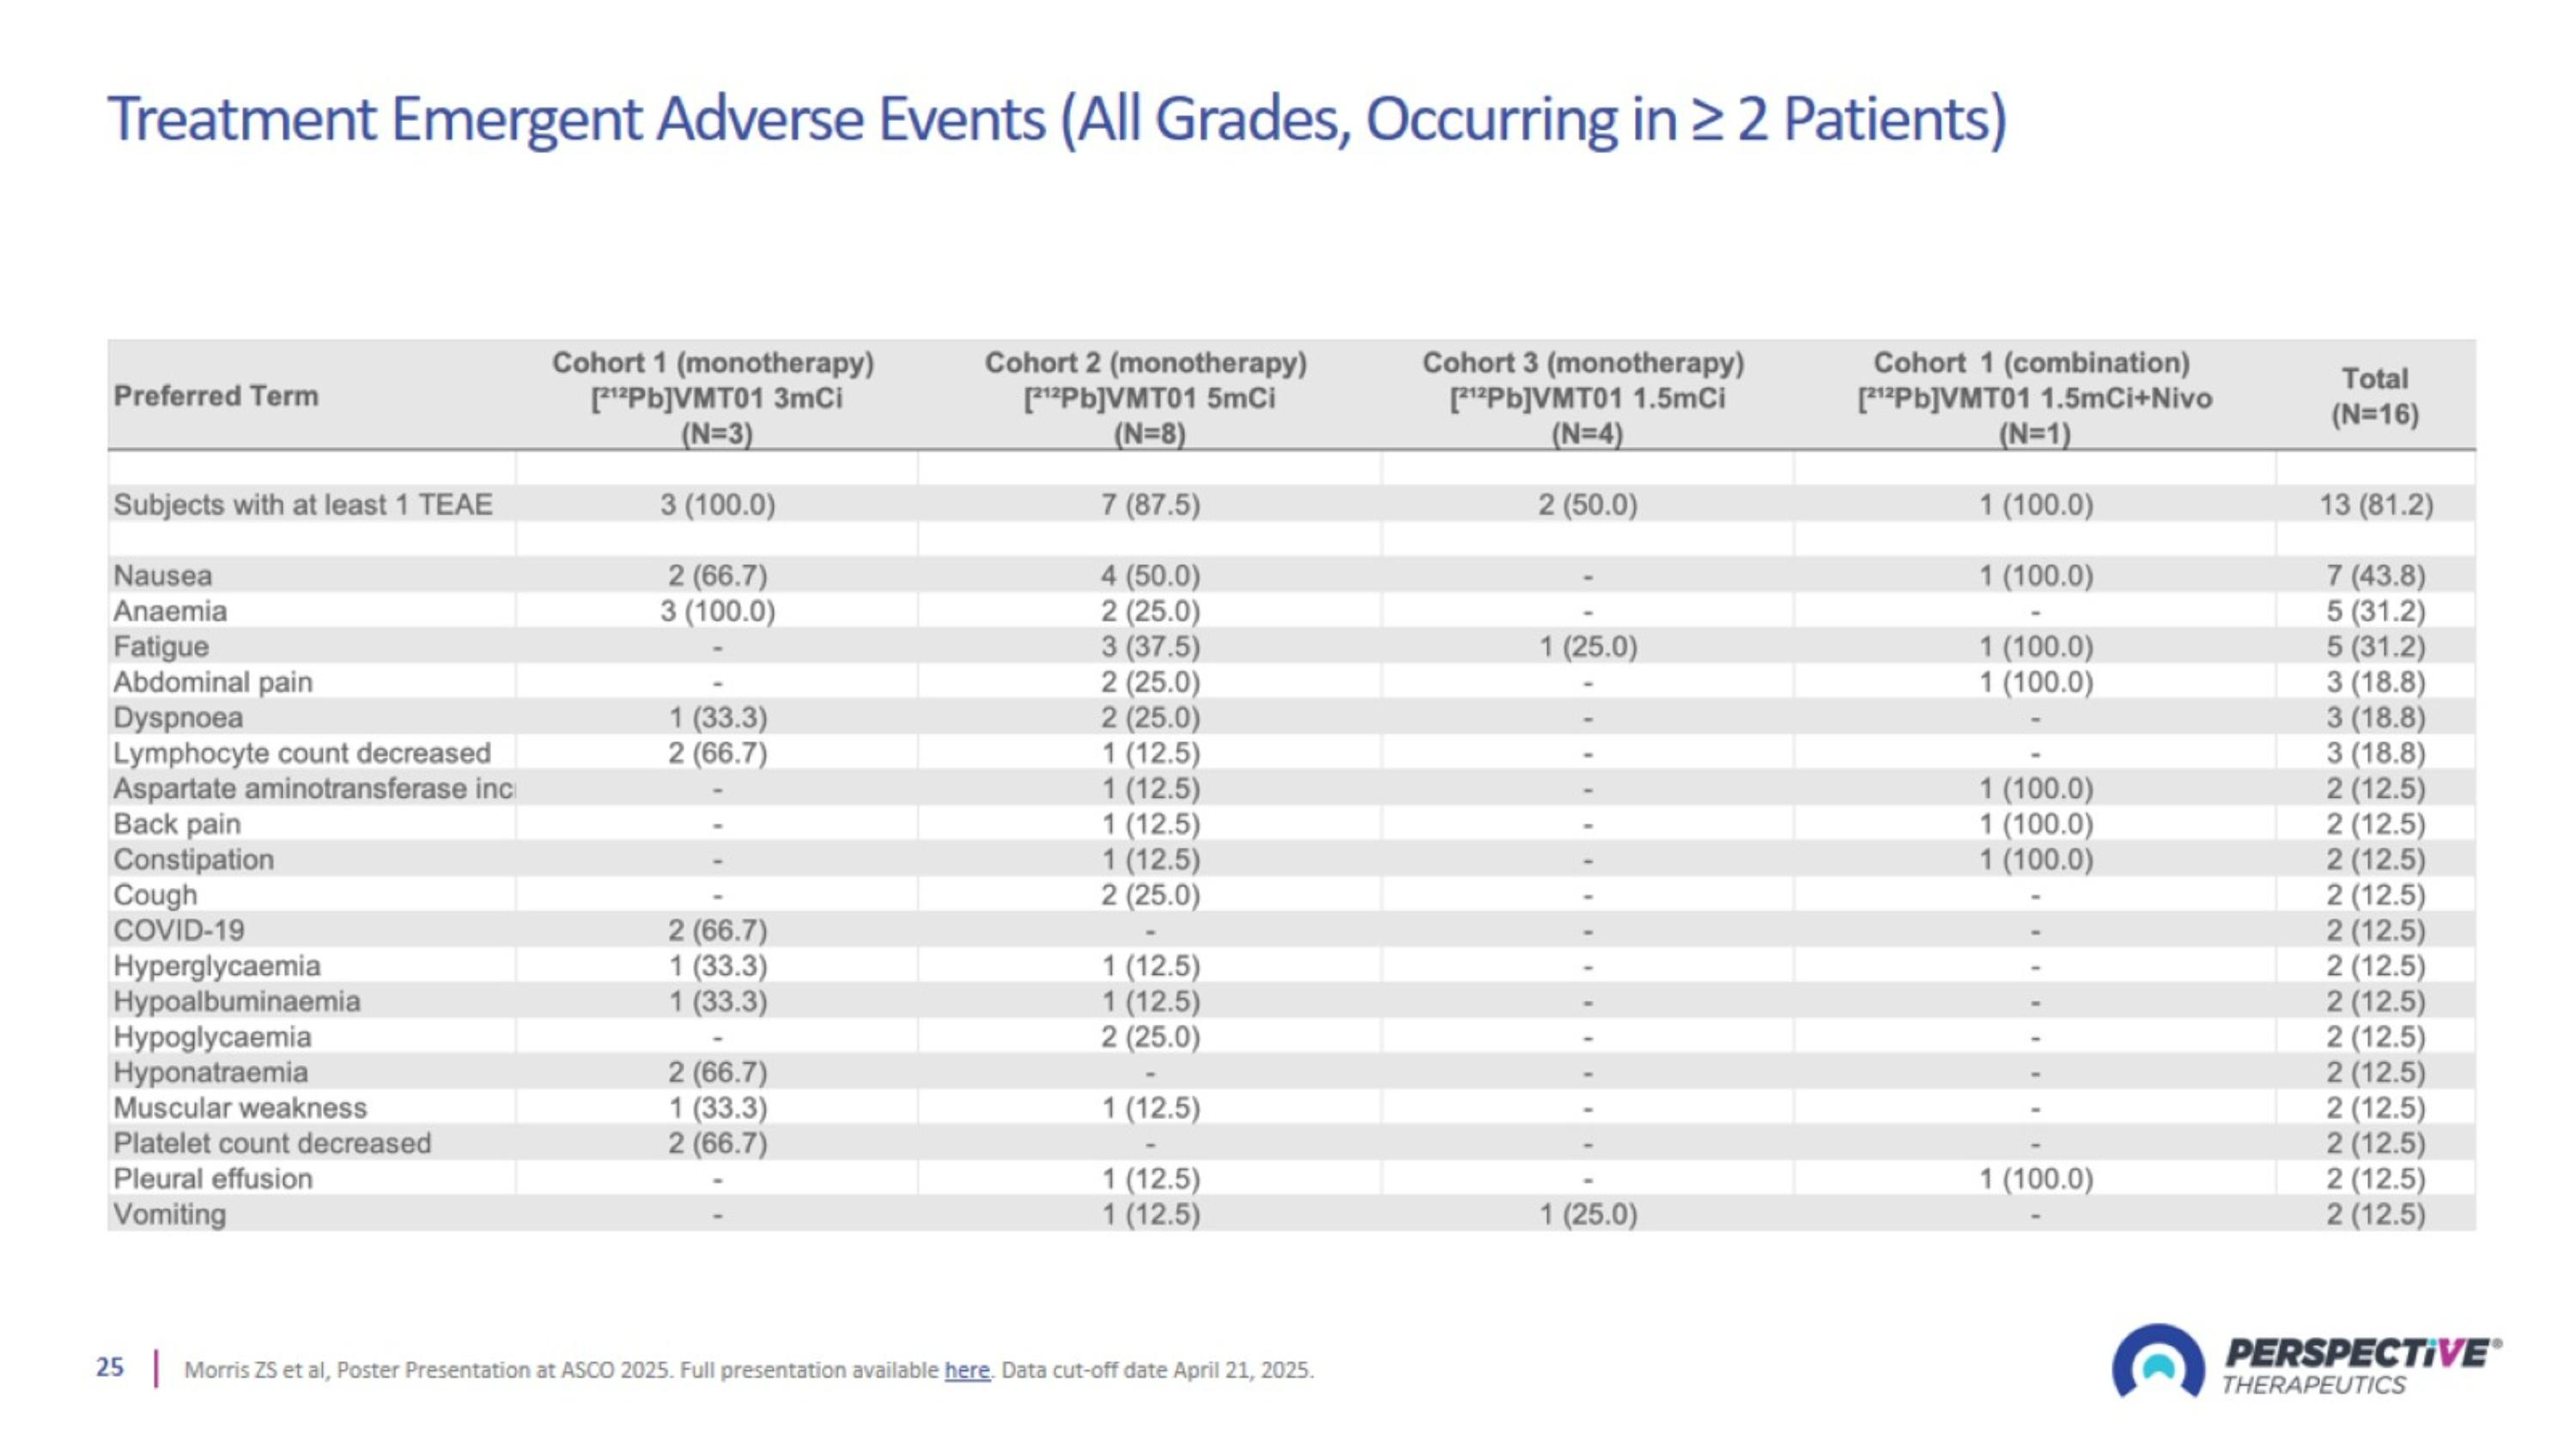Select the COVID-19 row label
Image resolution: width=2576 pixels, height=1449 pixels.
point(179,931)
